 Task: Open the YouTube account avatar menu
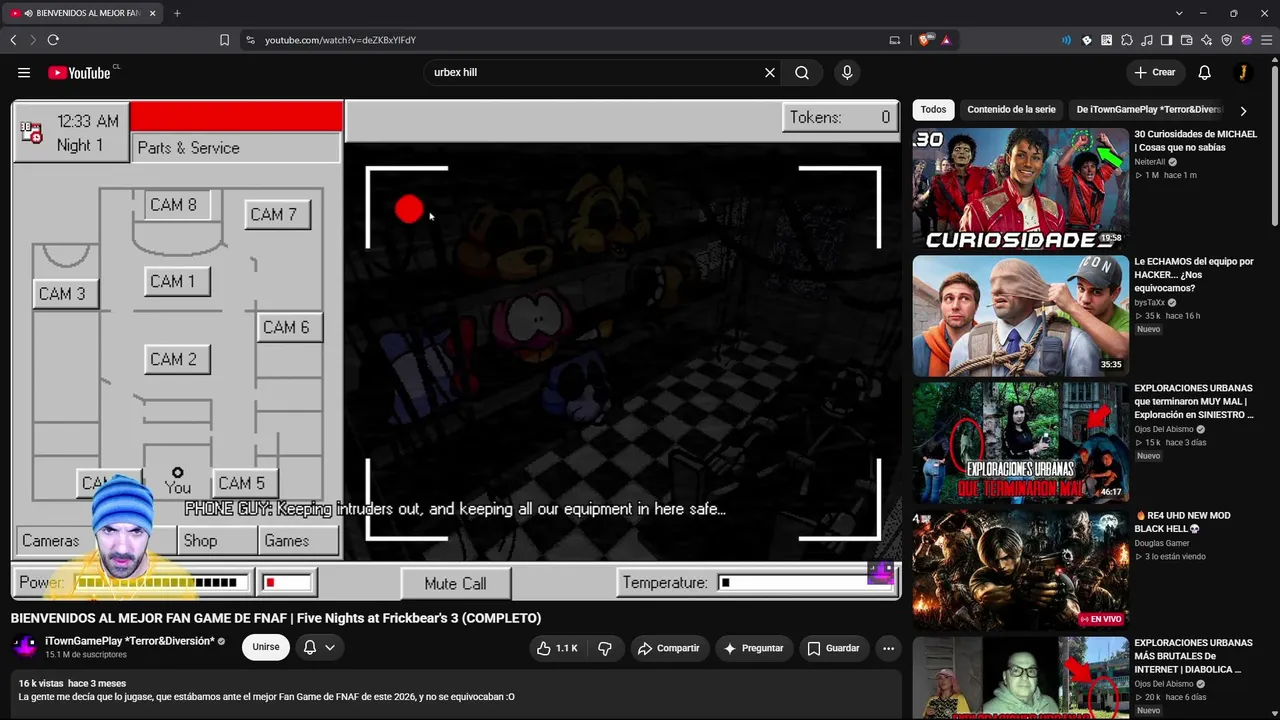[x=1243, y=72]
